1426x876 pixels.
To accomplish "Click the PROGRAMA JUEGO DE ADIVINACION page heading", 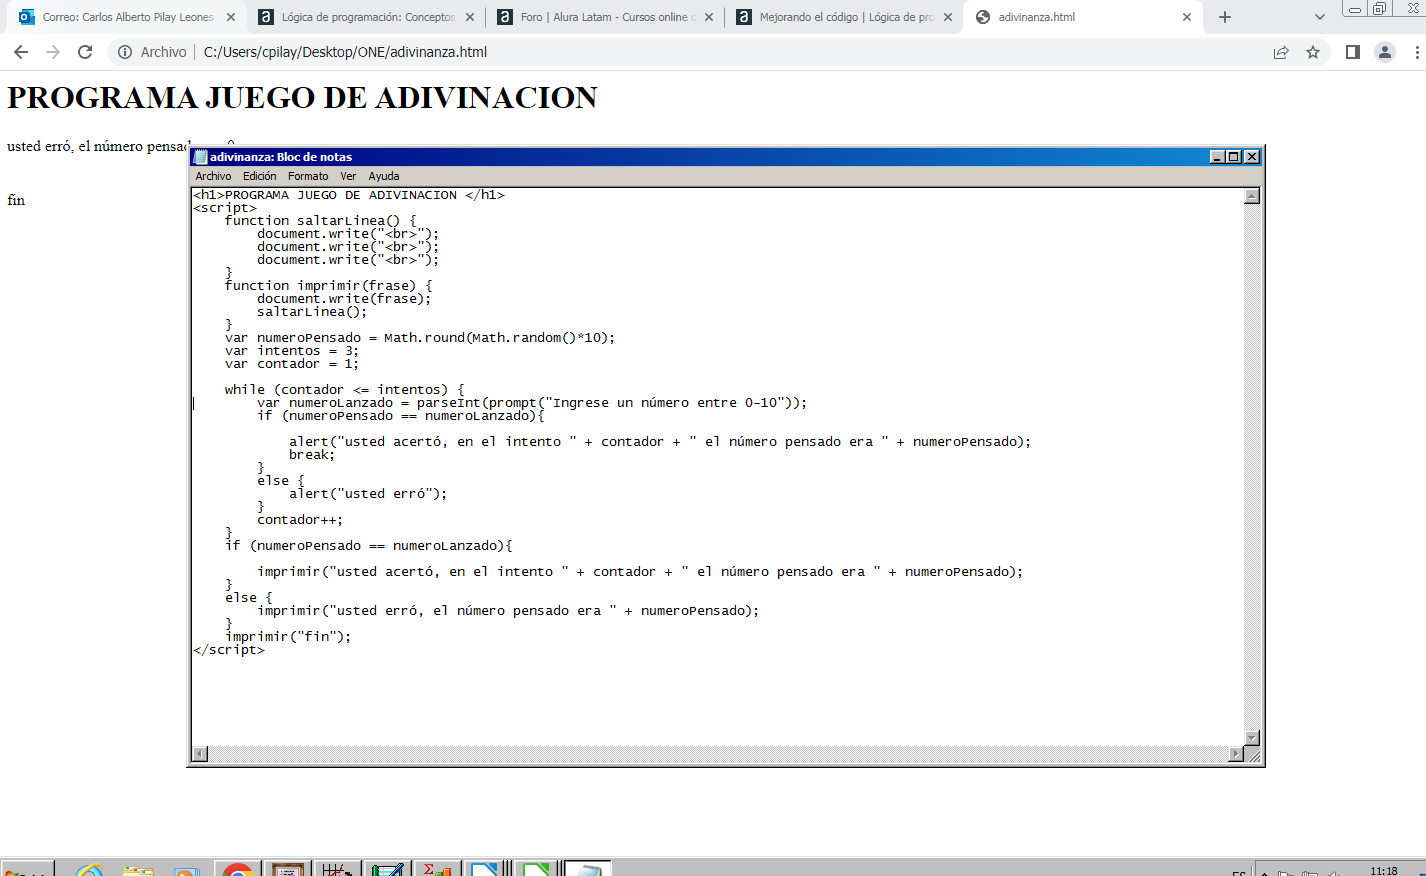I will (x=302, y=98).
